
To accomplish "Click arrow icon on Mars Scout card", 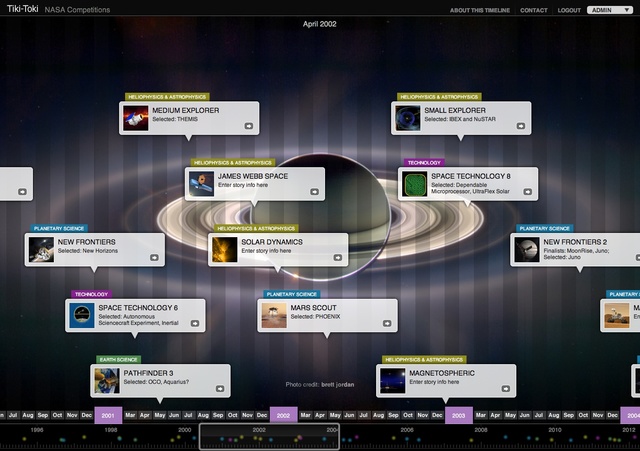I will (387, 323).
